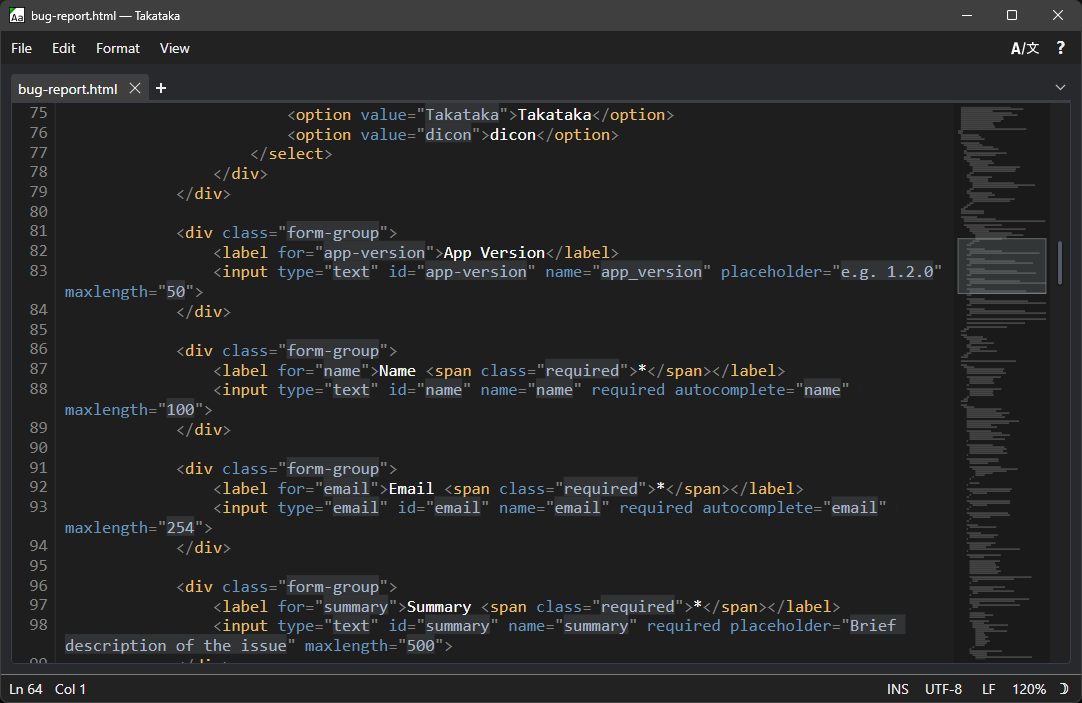Click the Takataka app icon in title bar
Viewport: 1082px width, 703px height.
click(x=17, y=15)
